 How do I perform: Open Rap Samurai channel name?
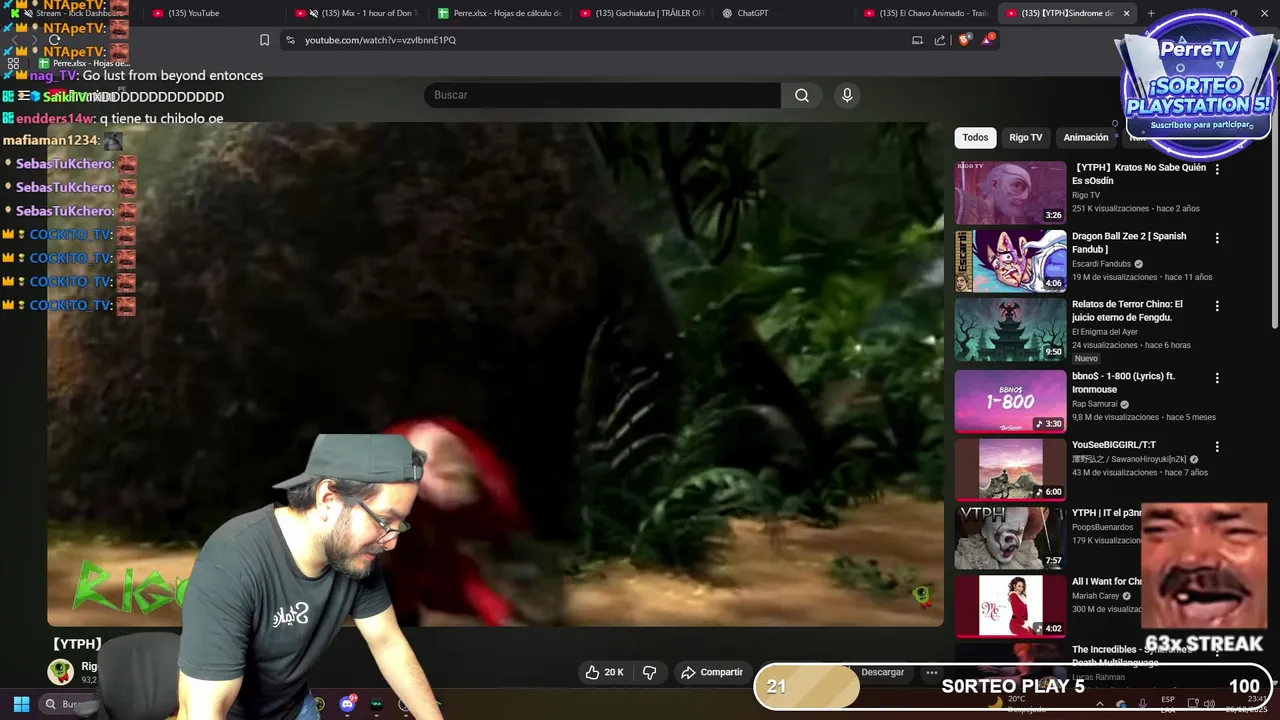click(1094, 404)
